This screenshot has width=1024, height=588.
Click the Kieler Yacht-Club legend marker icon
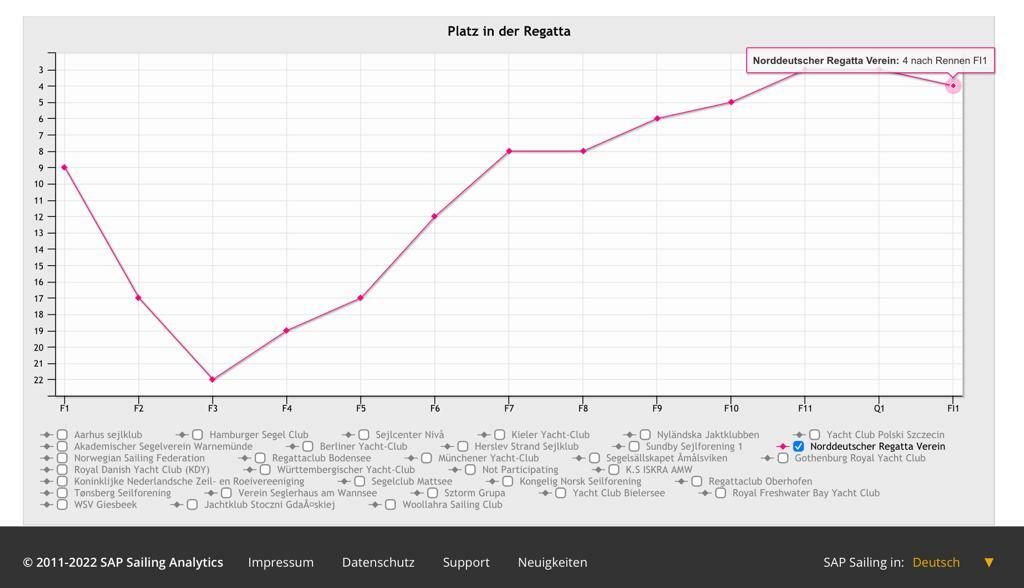(484, 435)
